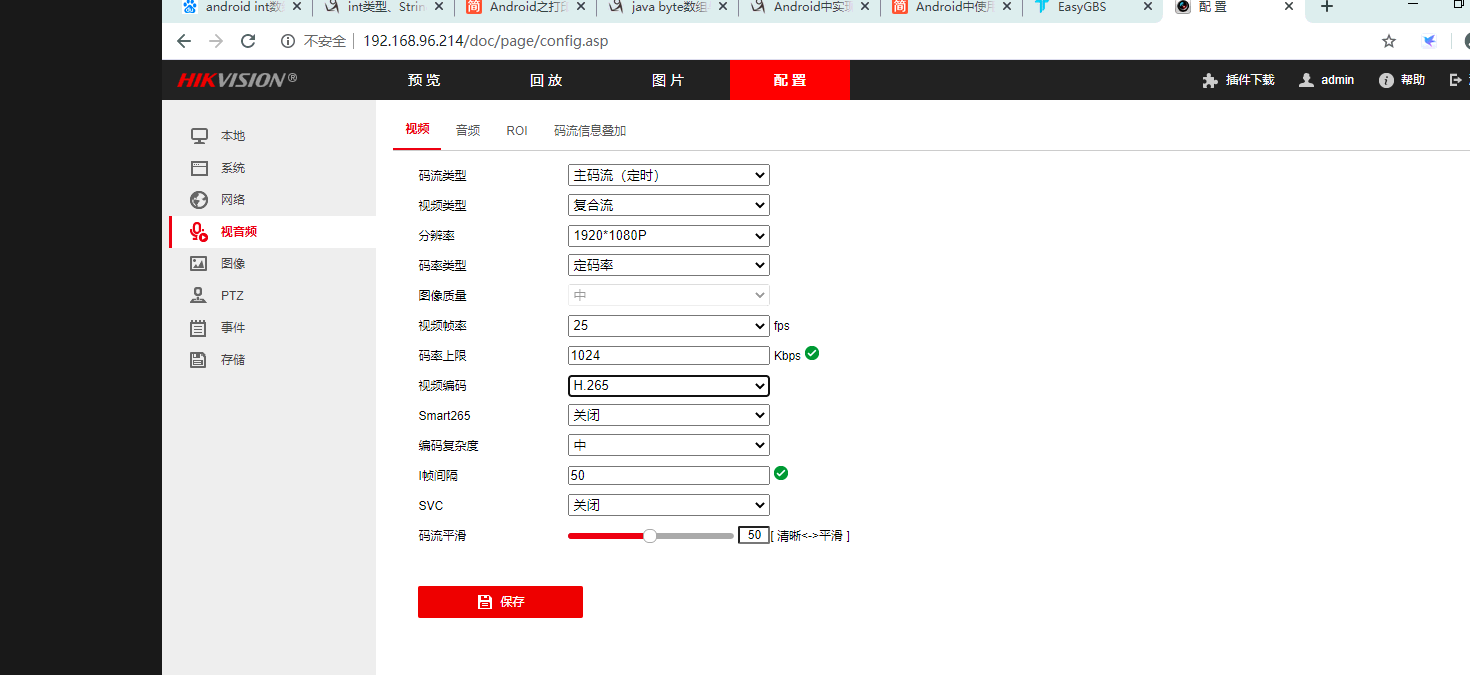Click the 保存 save button

pos(500,602)
